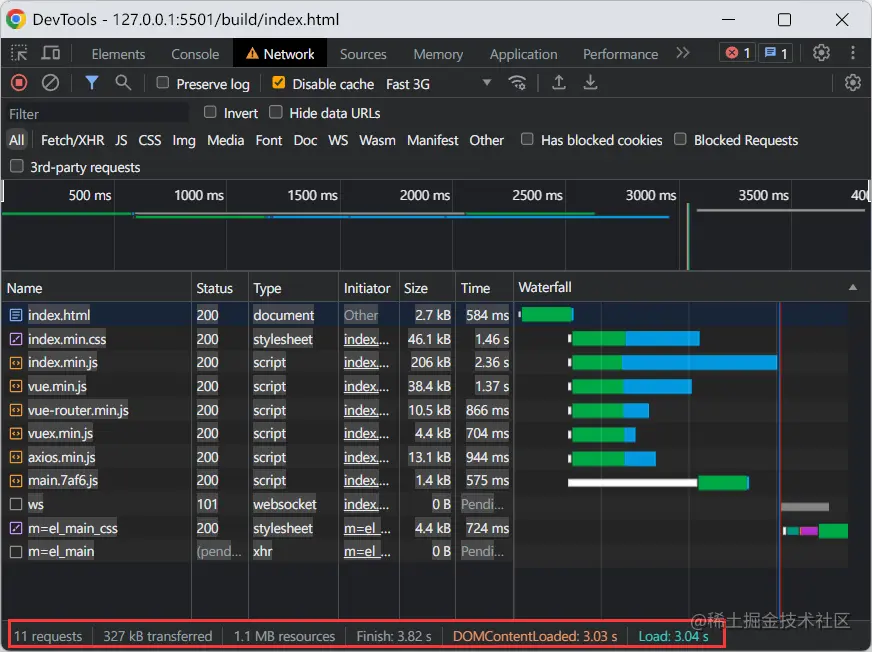
Task: Click the Chrome logo in title bar
Action: click(x=16, y=19)
